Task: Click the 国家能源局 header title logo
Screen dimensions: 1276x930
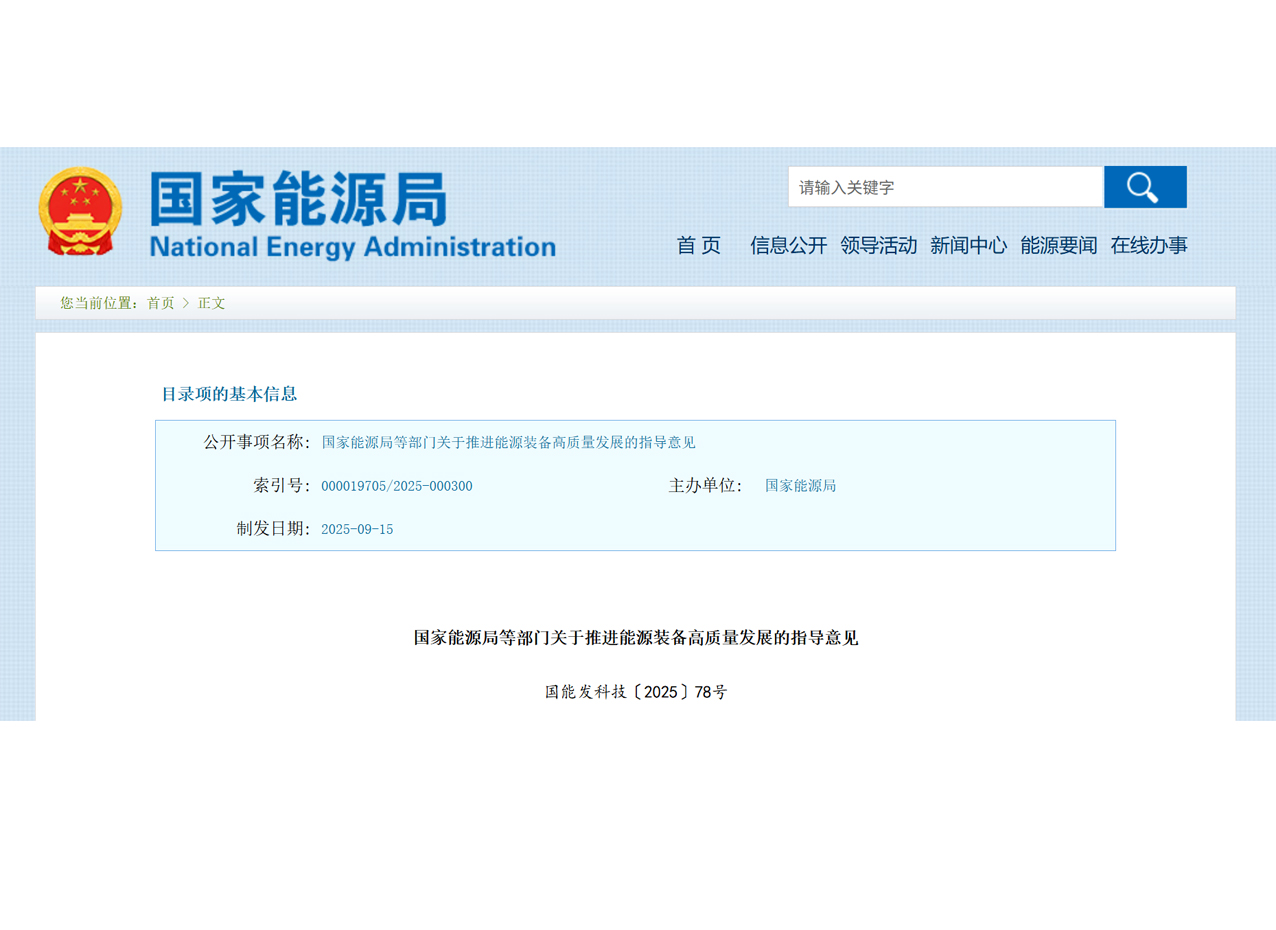Action: (298, 198)
